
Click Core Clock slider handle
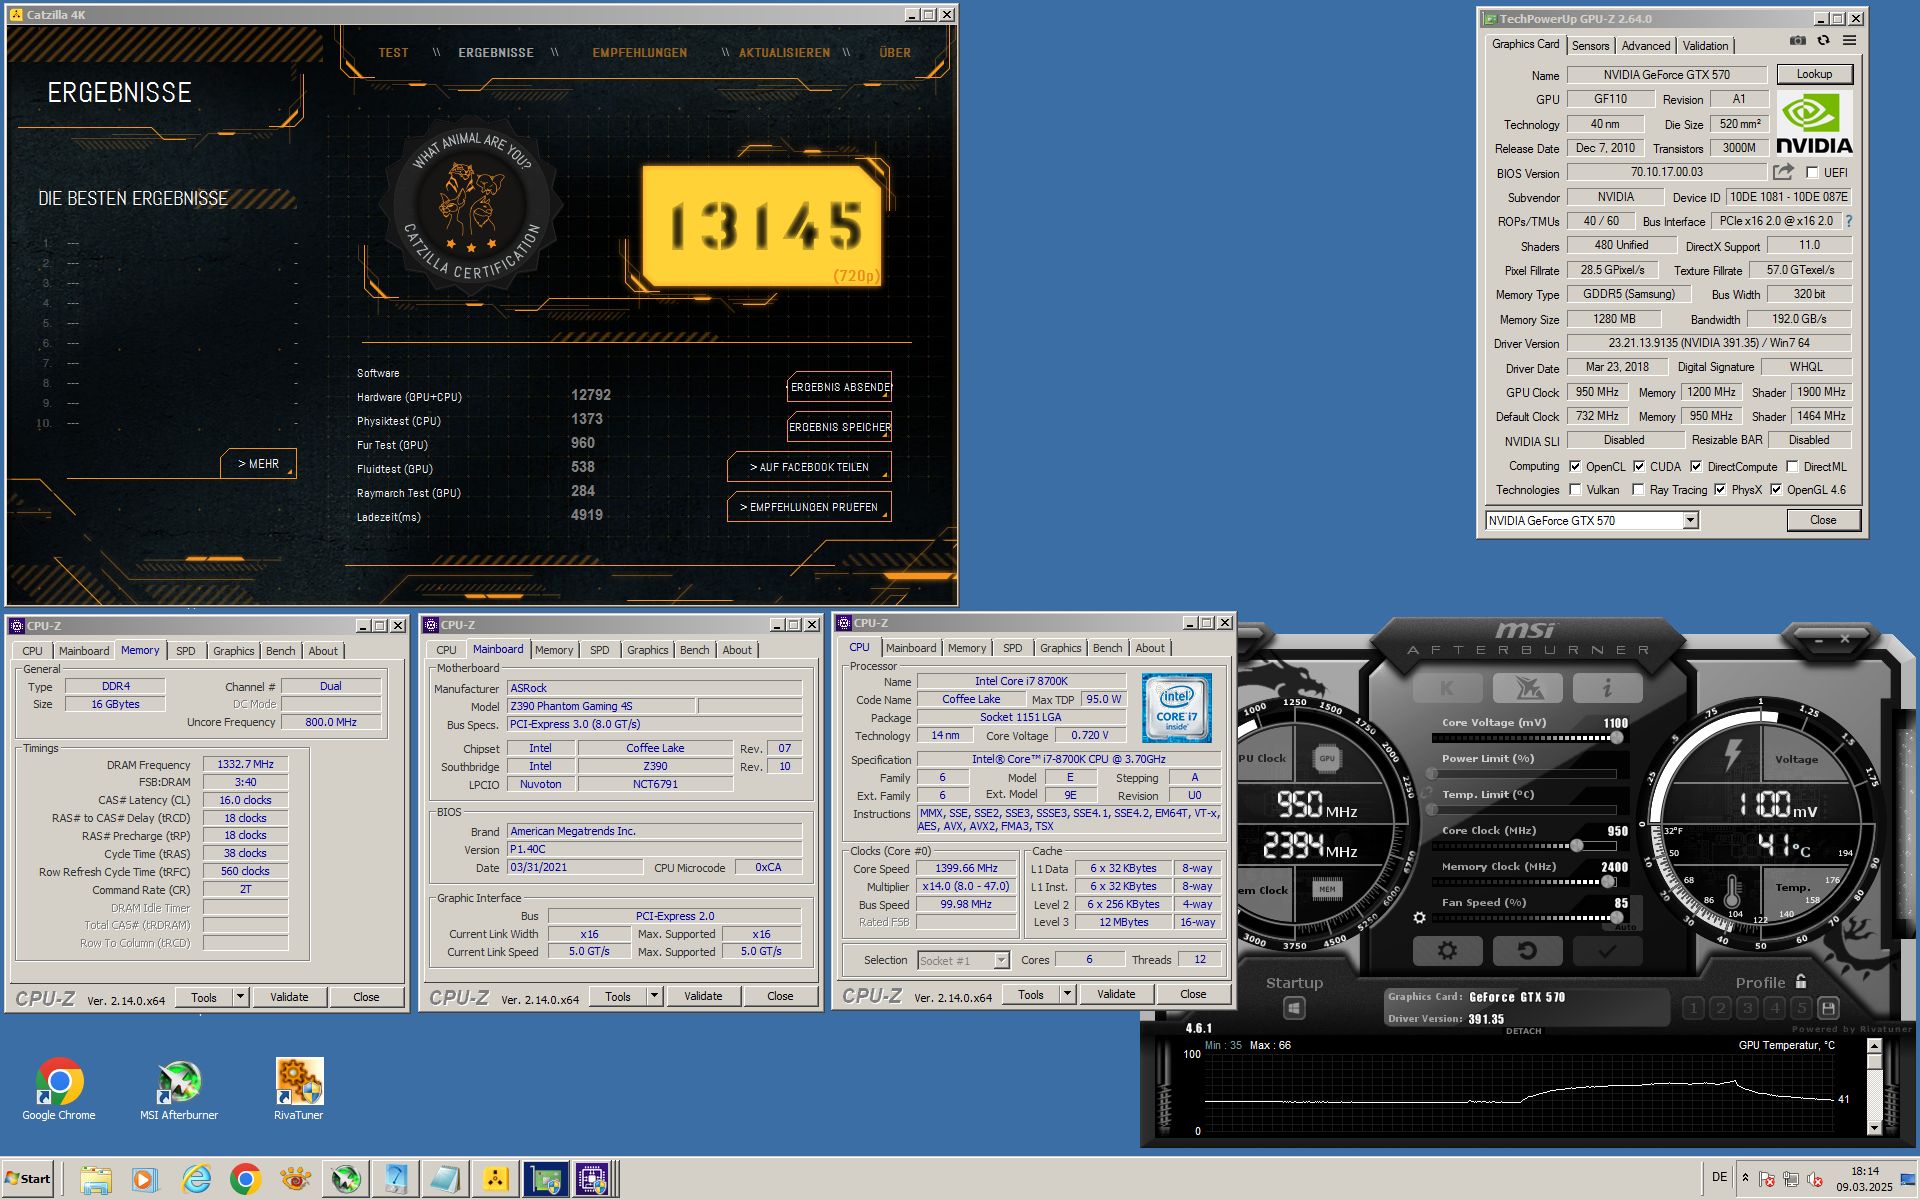(x=1577, y=846)
